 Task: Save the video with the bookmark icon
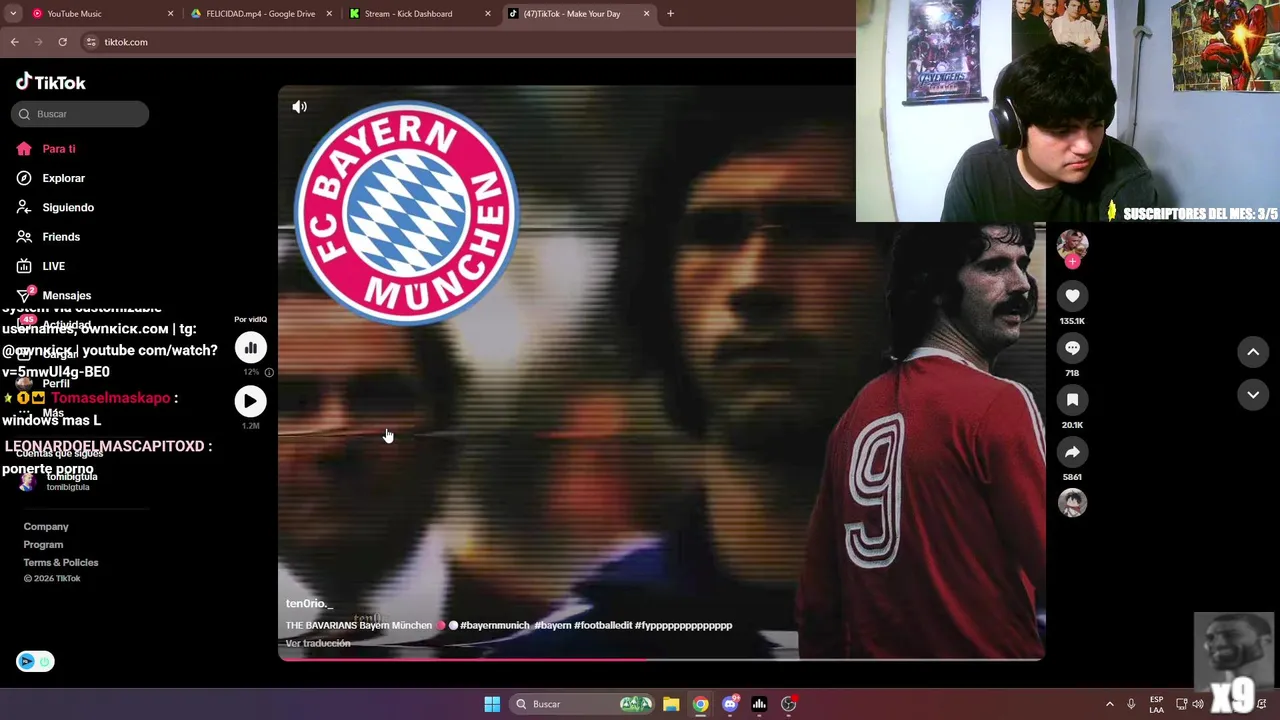pos(1072,399)
